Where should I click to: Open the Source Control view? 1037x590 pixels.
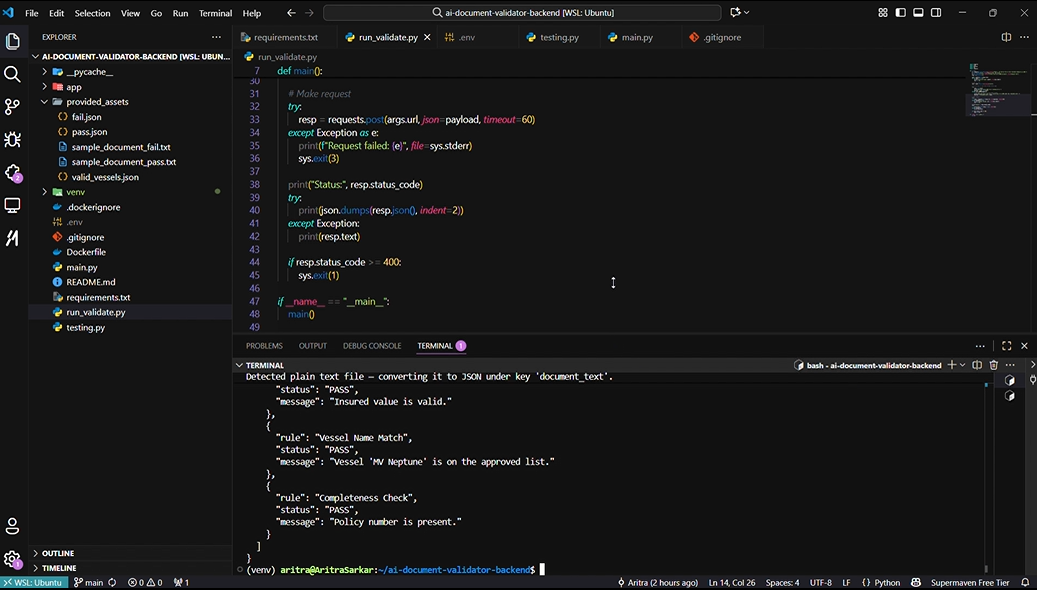tap(13, 106)
